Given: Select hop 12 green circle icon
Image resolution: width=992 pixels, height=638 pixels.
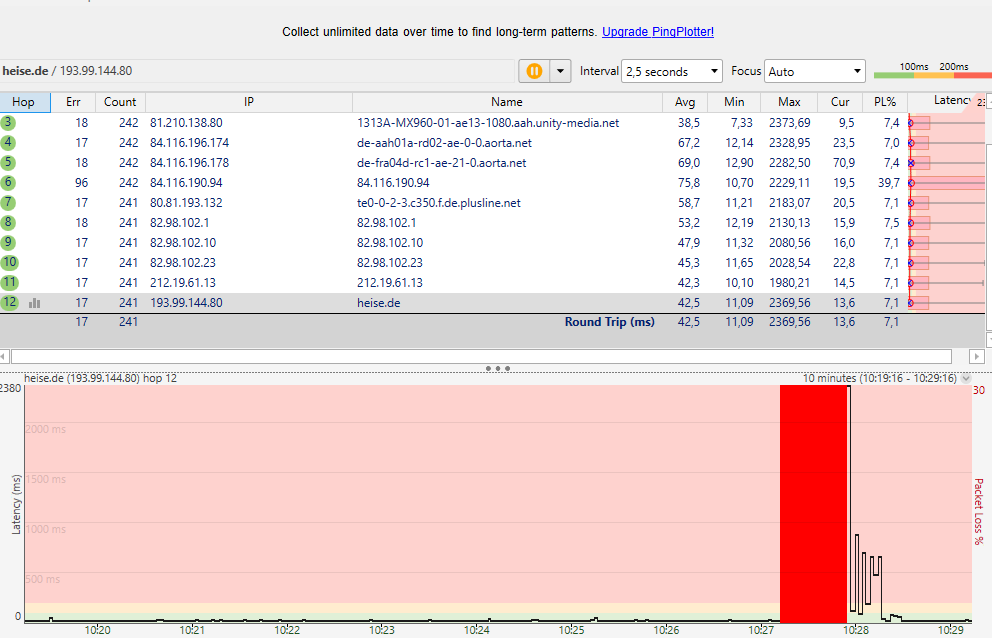Looking at the screenshot, I should (9, 303).
